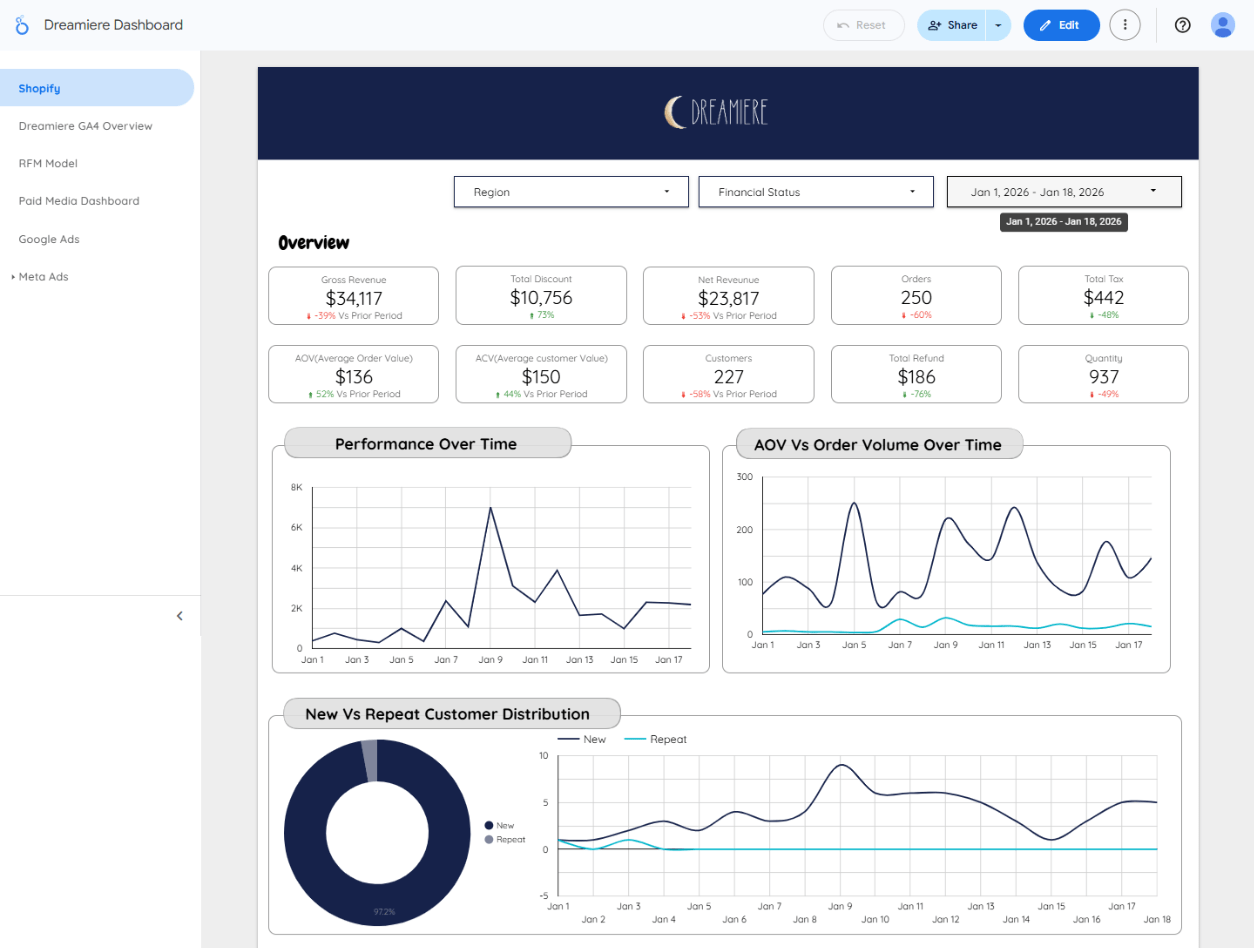Click the Net Revenue $23,817 scorecard
This screenshot has width=1254, height=948.
(x=728, y=296)
